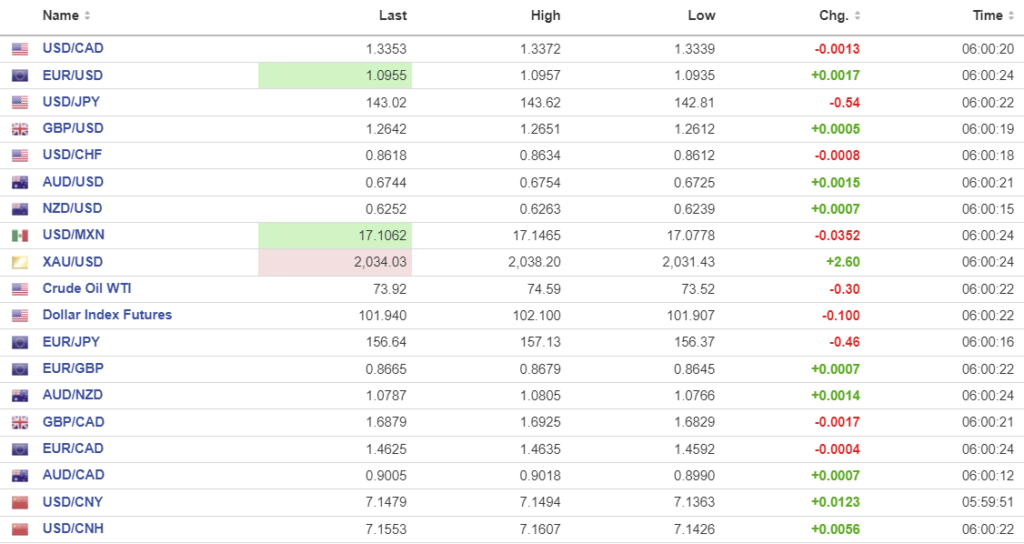Open the EUR/GBP pair link
Viewport: 1024px width, 544px height.
[72, 368]
